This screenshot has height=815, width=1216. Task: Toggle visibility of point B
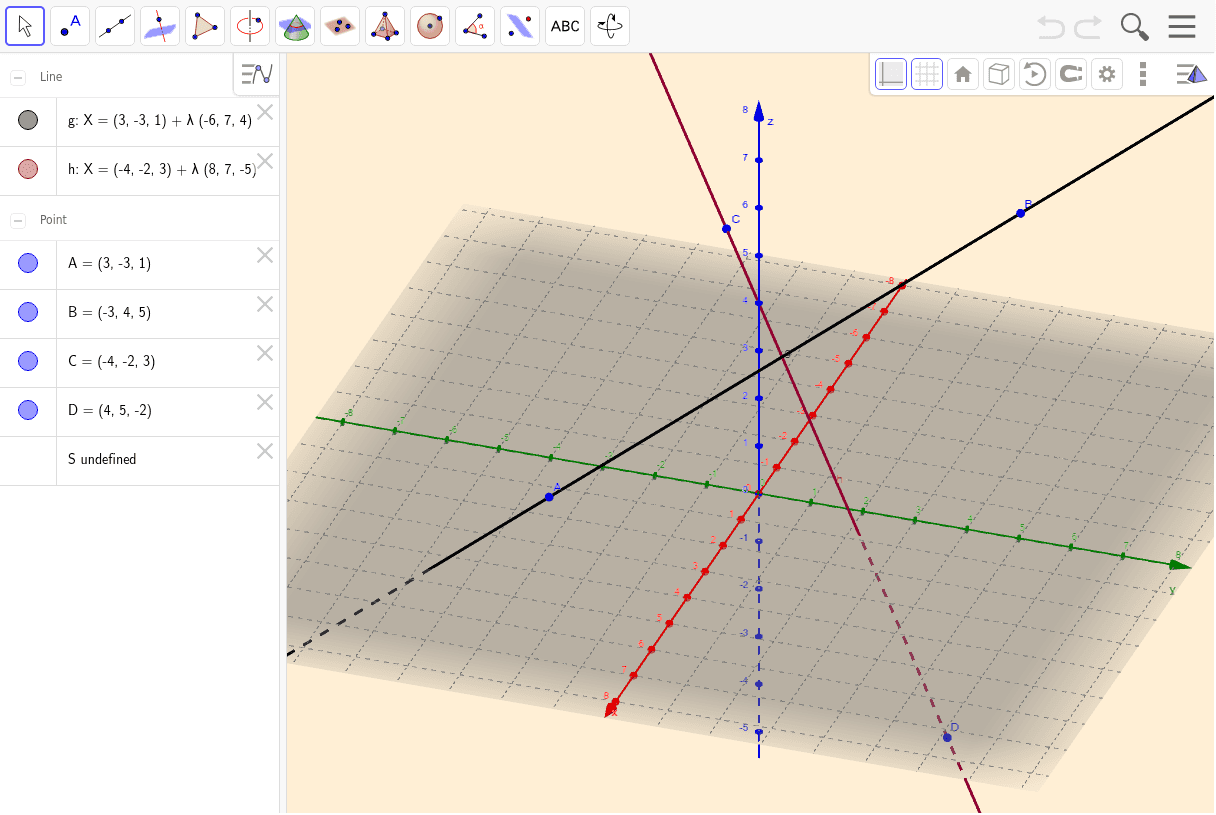28,312
